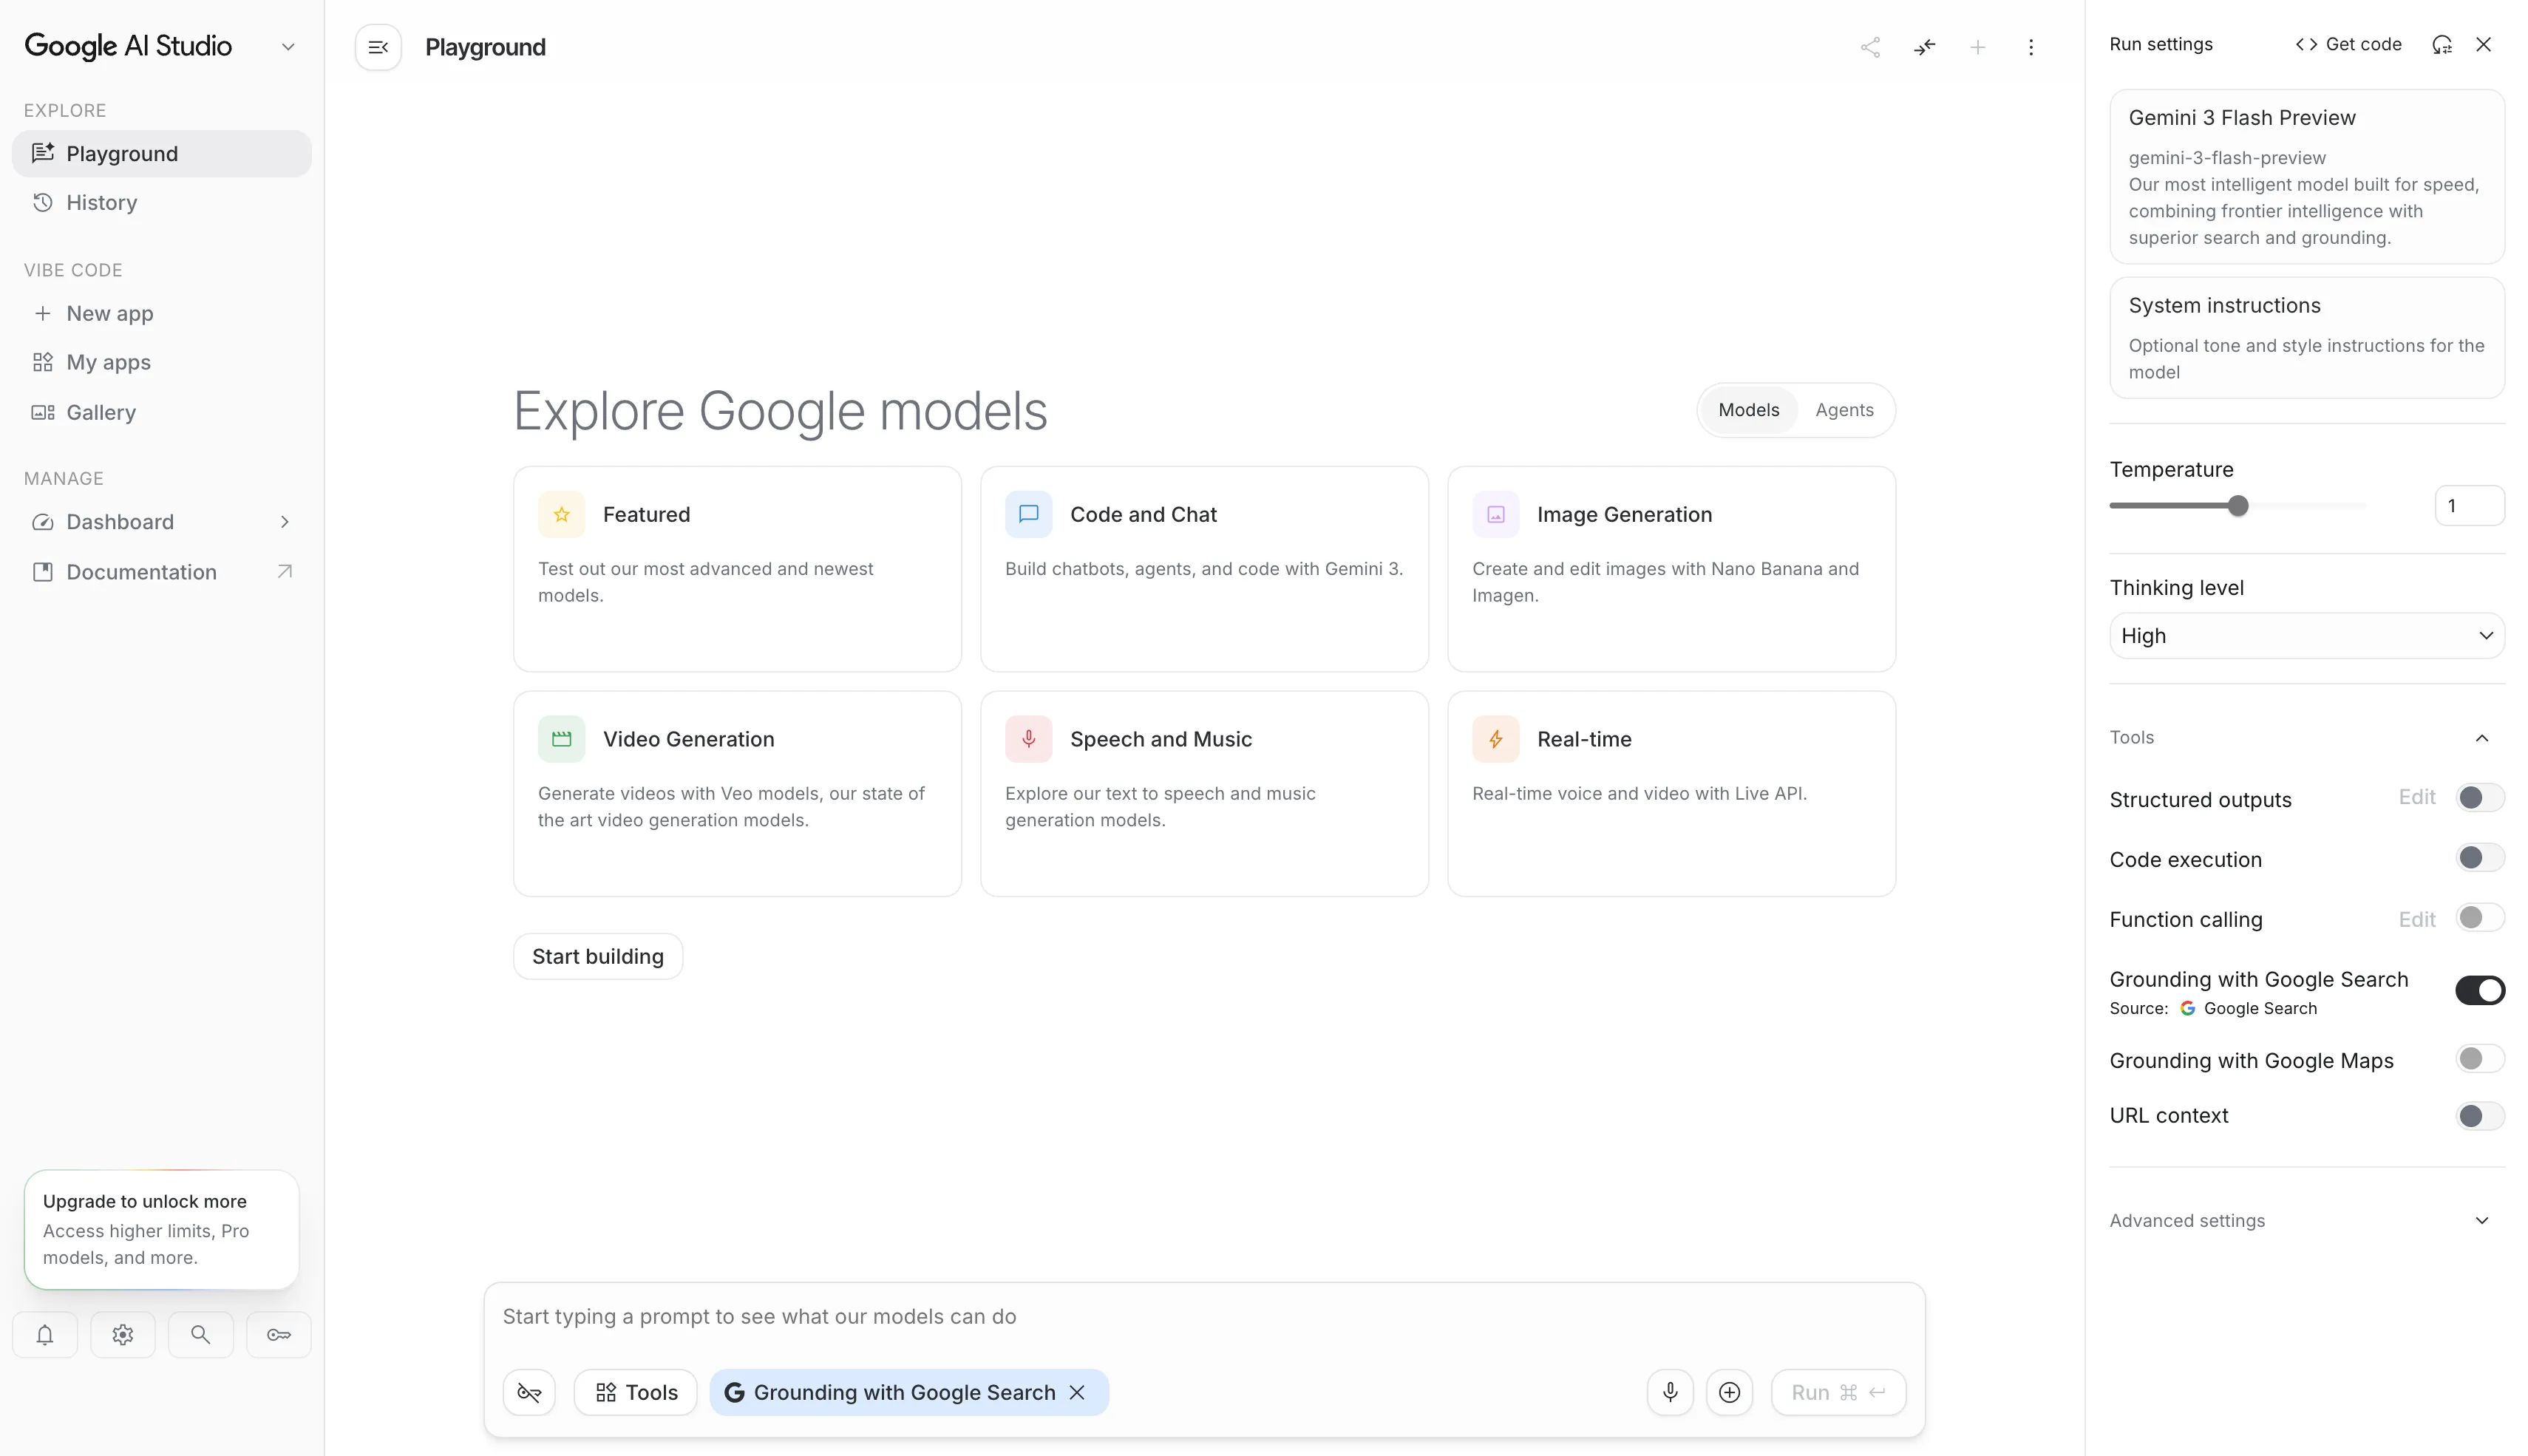Image resolution: width=2528 pixels, height=1456 pixels.
Task: Toggle Structured outputs switch
Action: tap(2480, 797)
